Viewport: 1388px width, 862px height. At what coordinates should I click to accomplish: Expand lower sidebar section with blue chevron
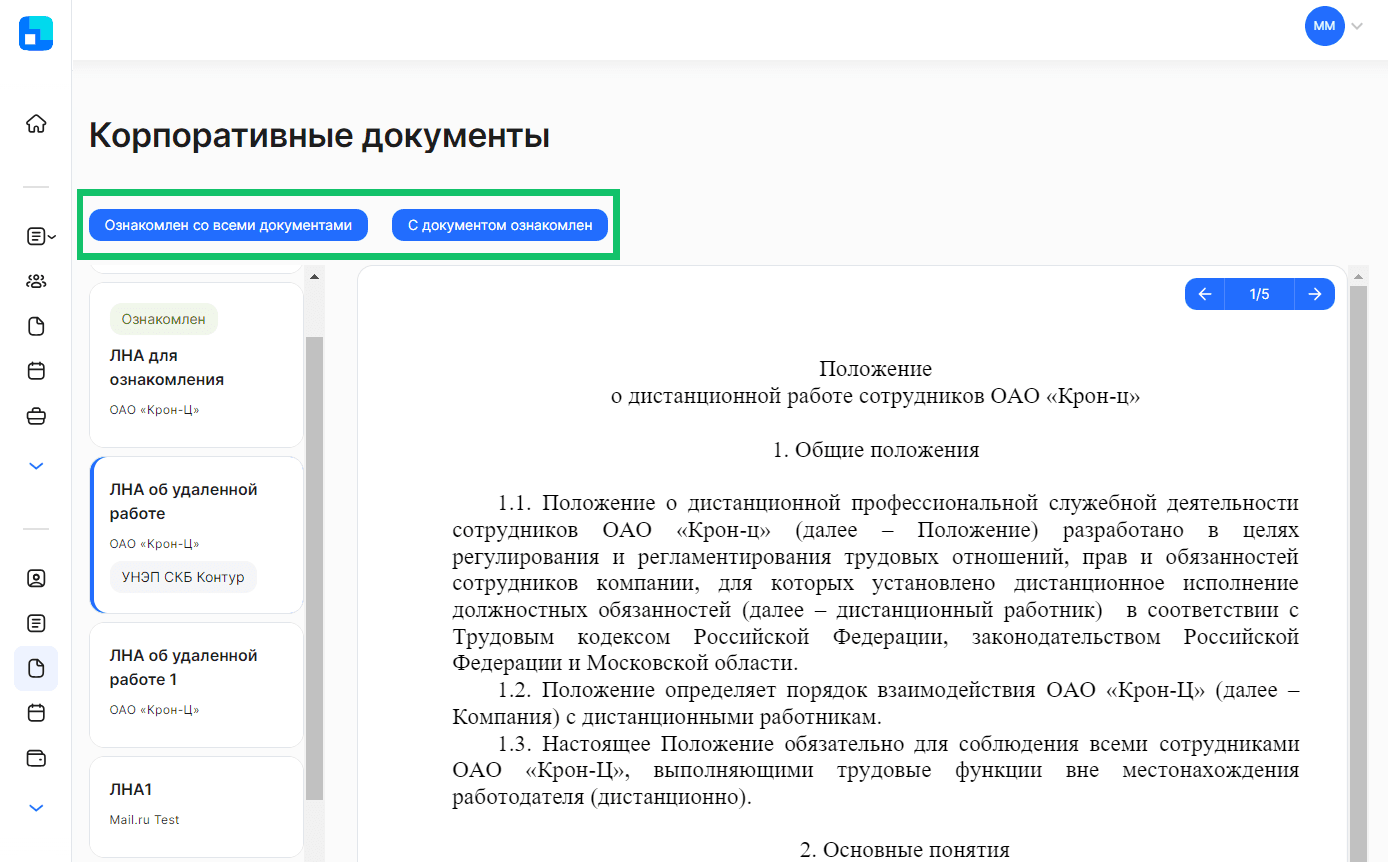coord(36,807)
